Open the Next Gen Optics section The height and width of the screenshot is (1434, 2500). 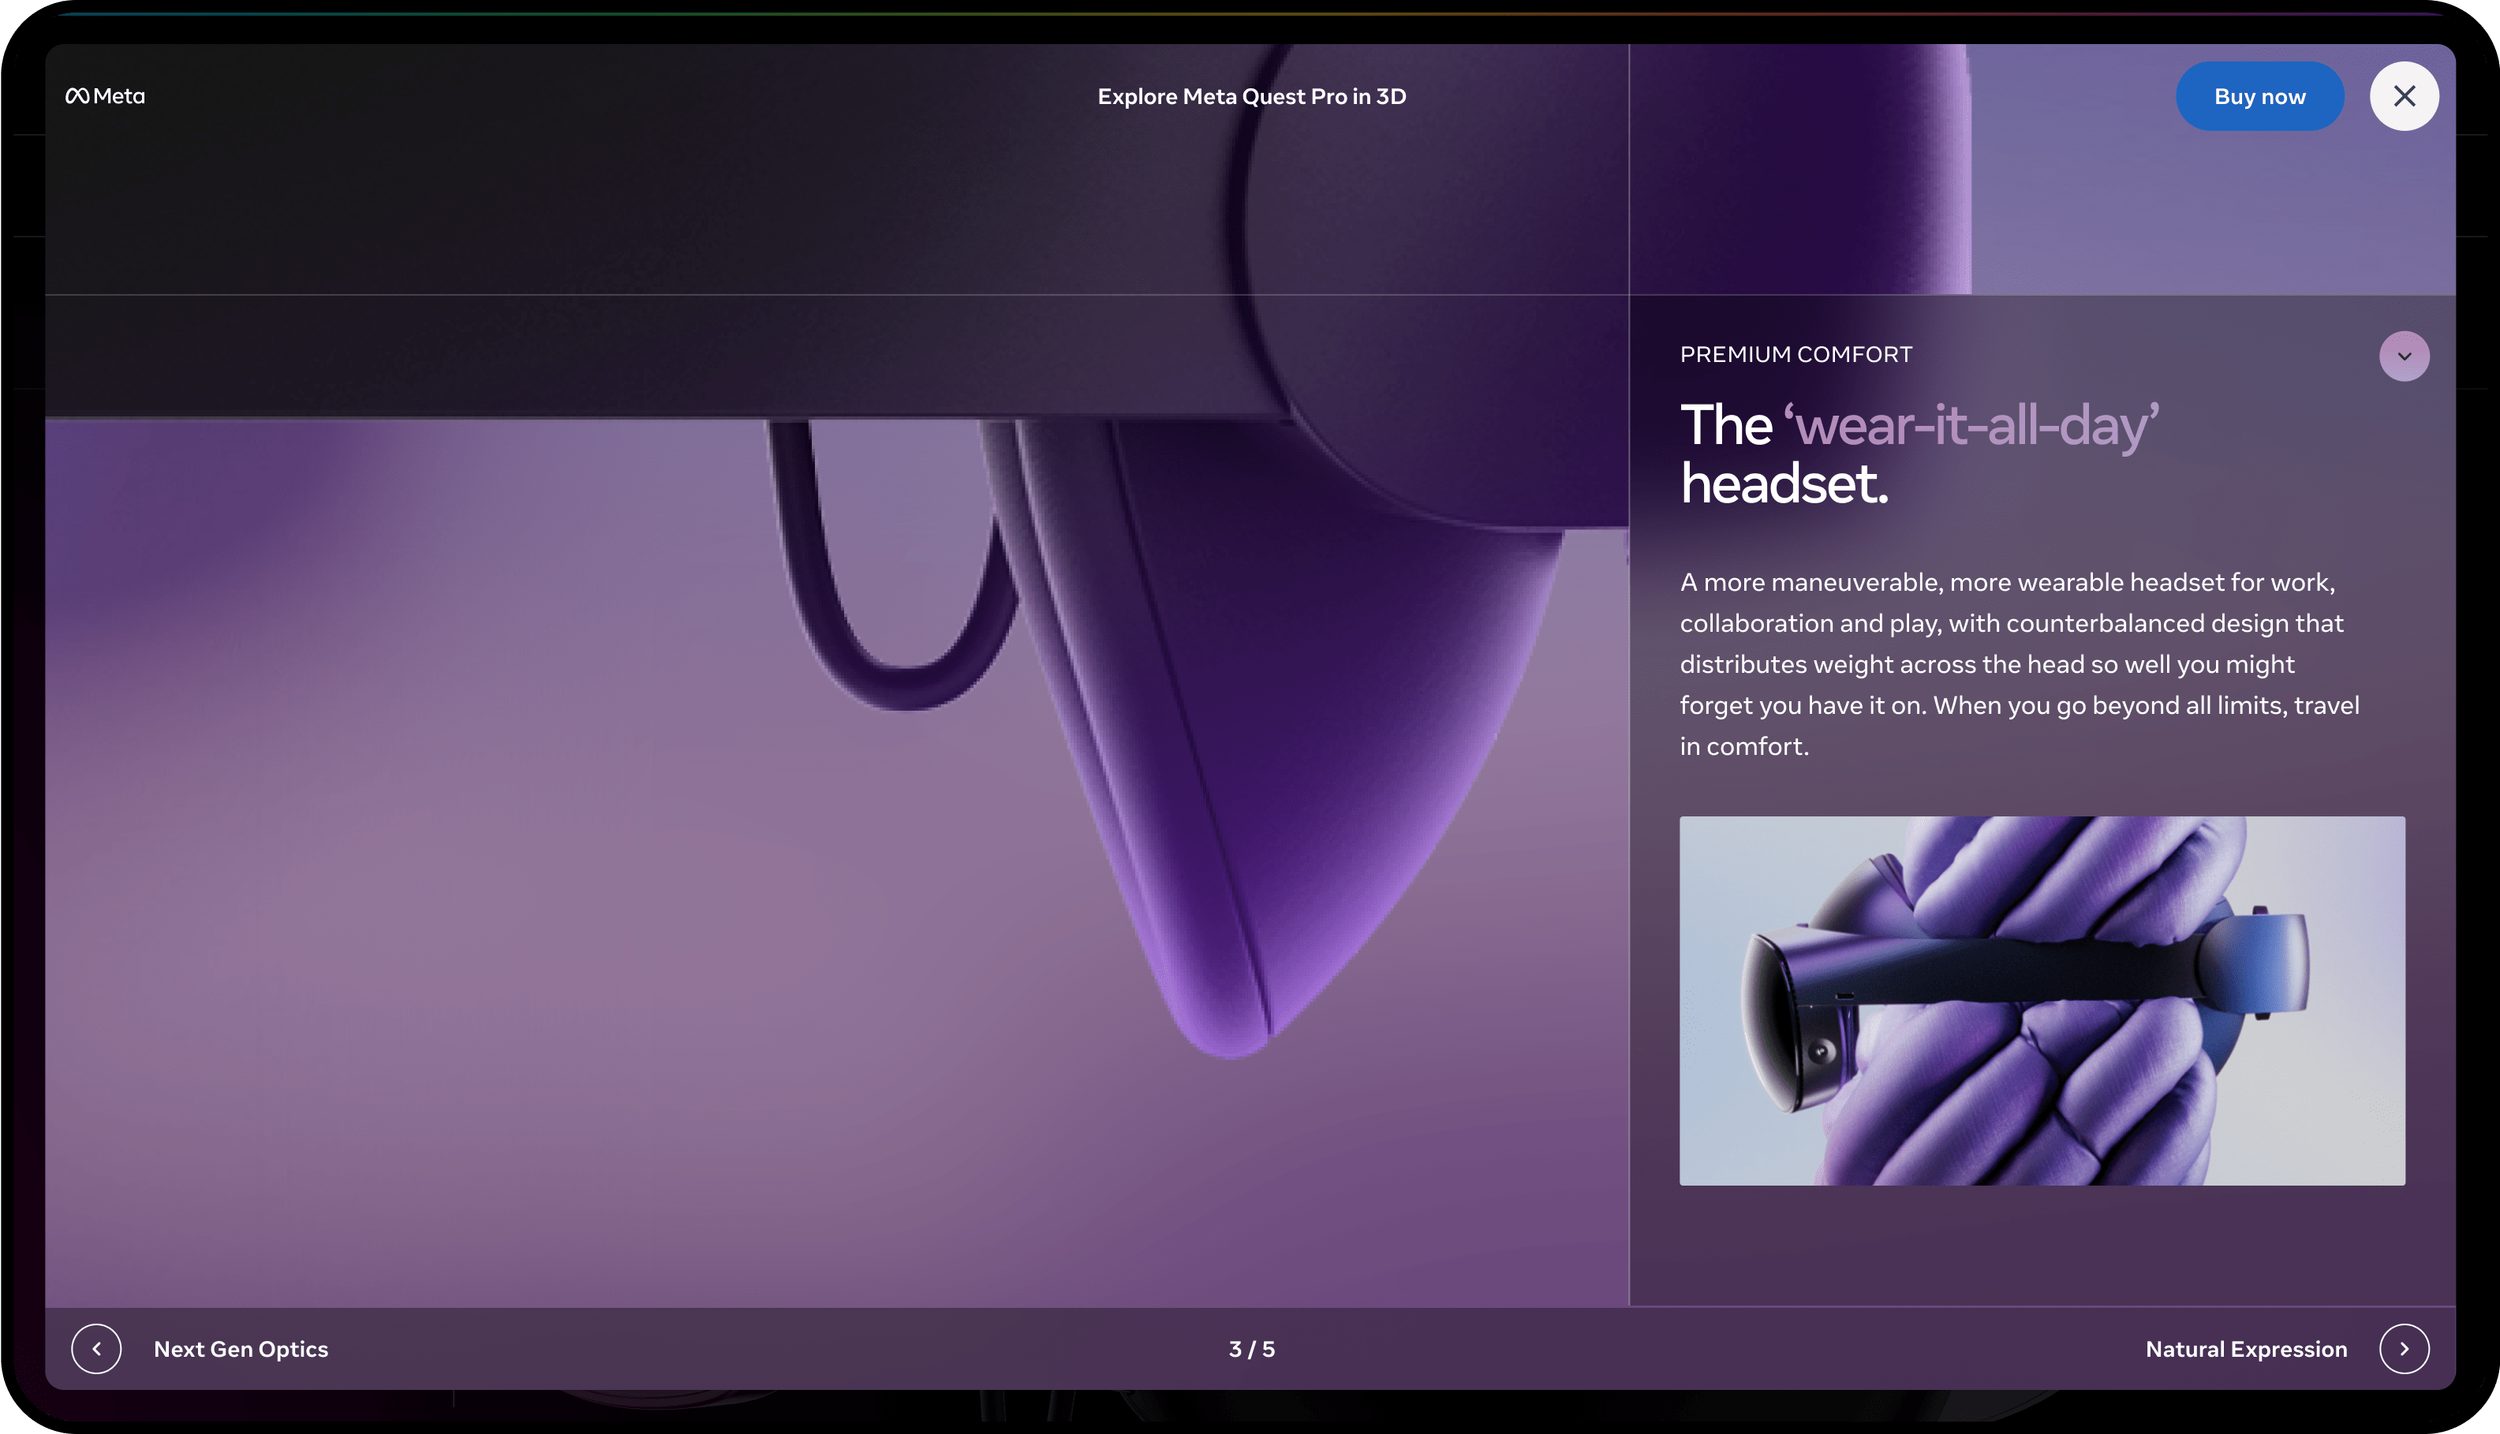(x=241, y=1348)
